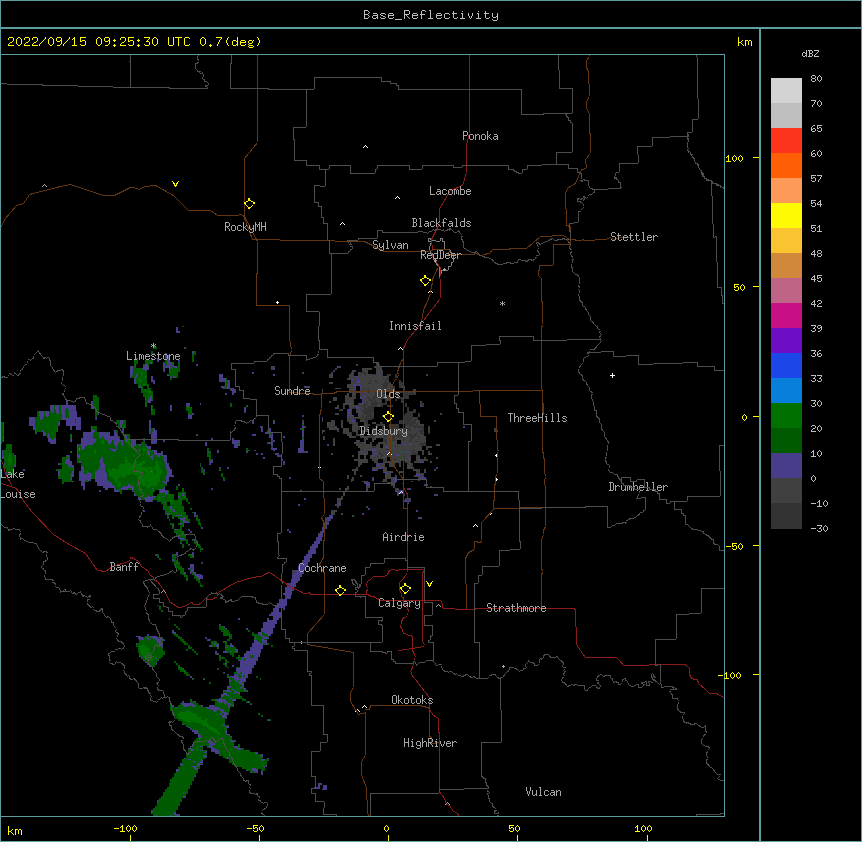Image resolution: width=862 pixels, height=842 pixels.
Task: Pick the slate blue swatch below legend 10
Action: [786, 466]
